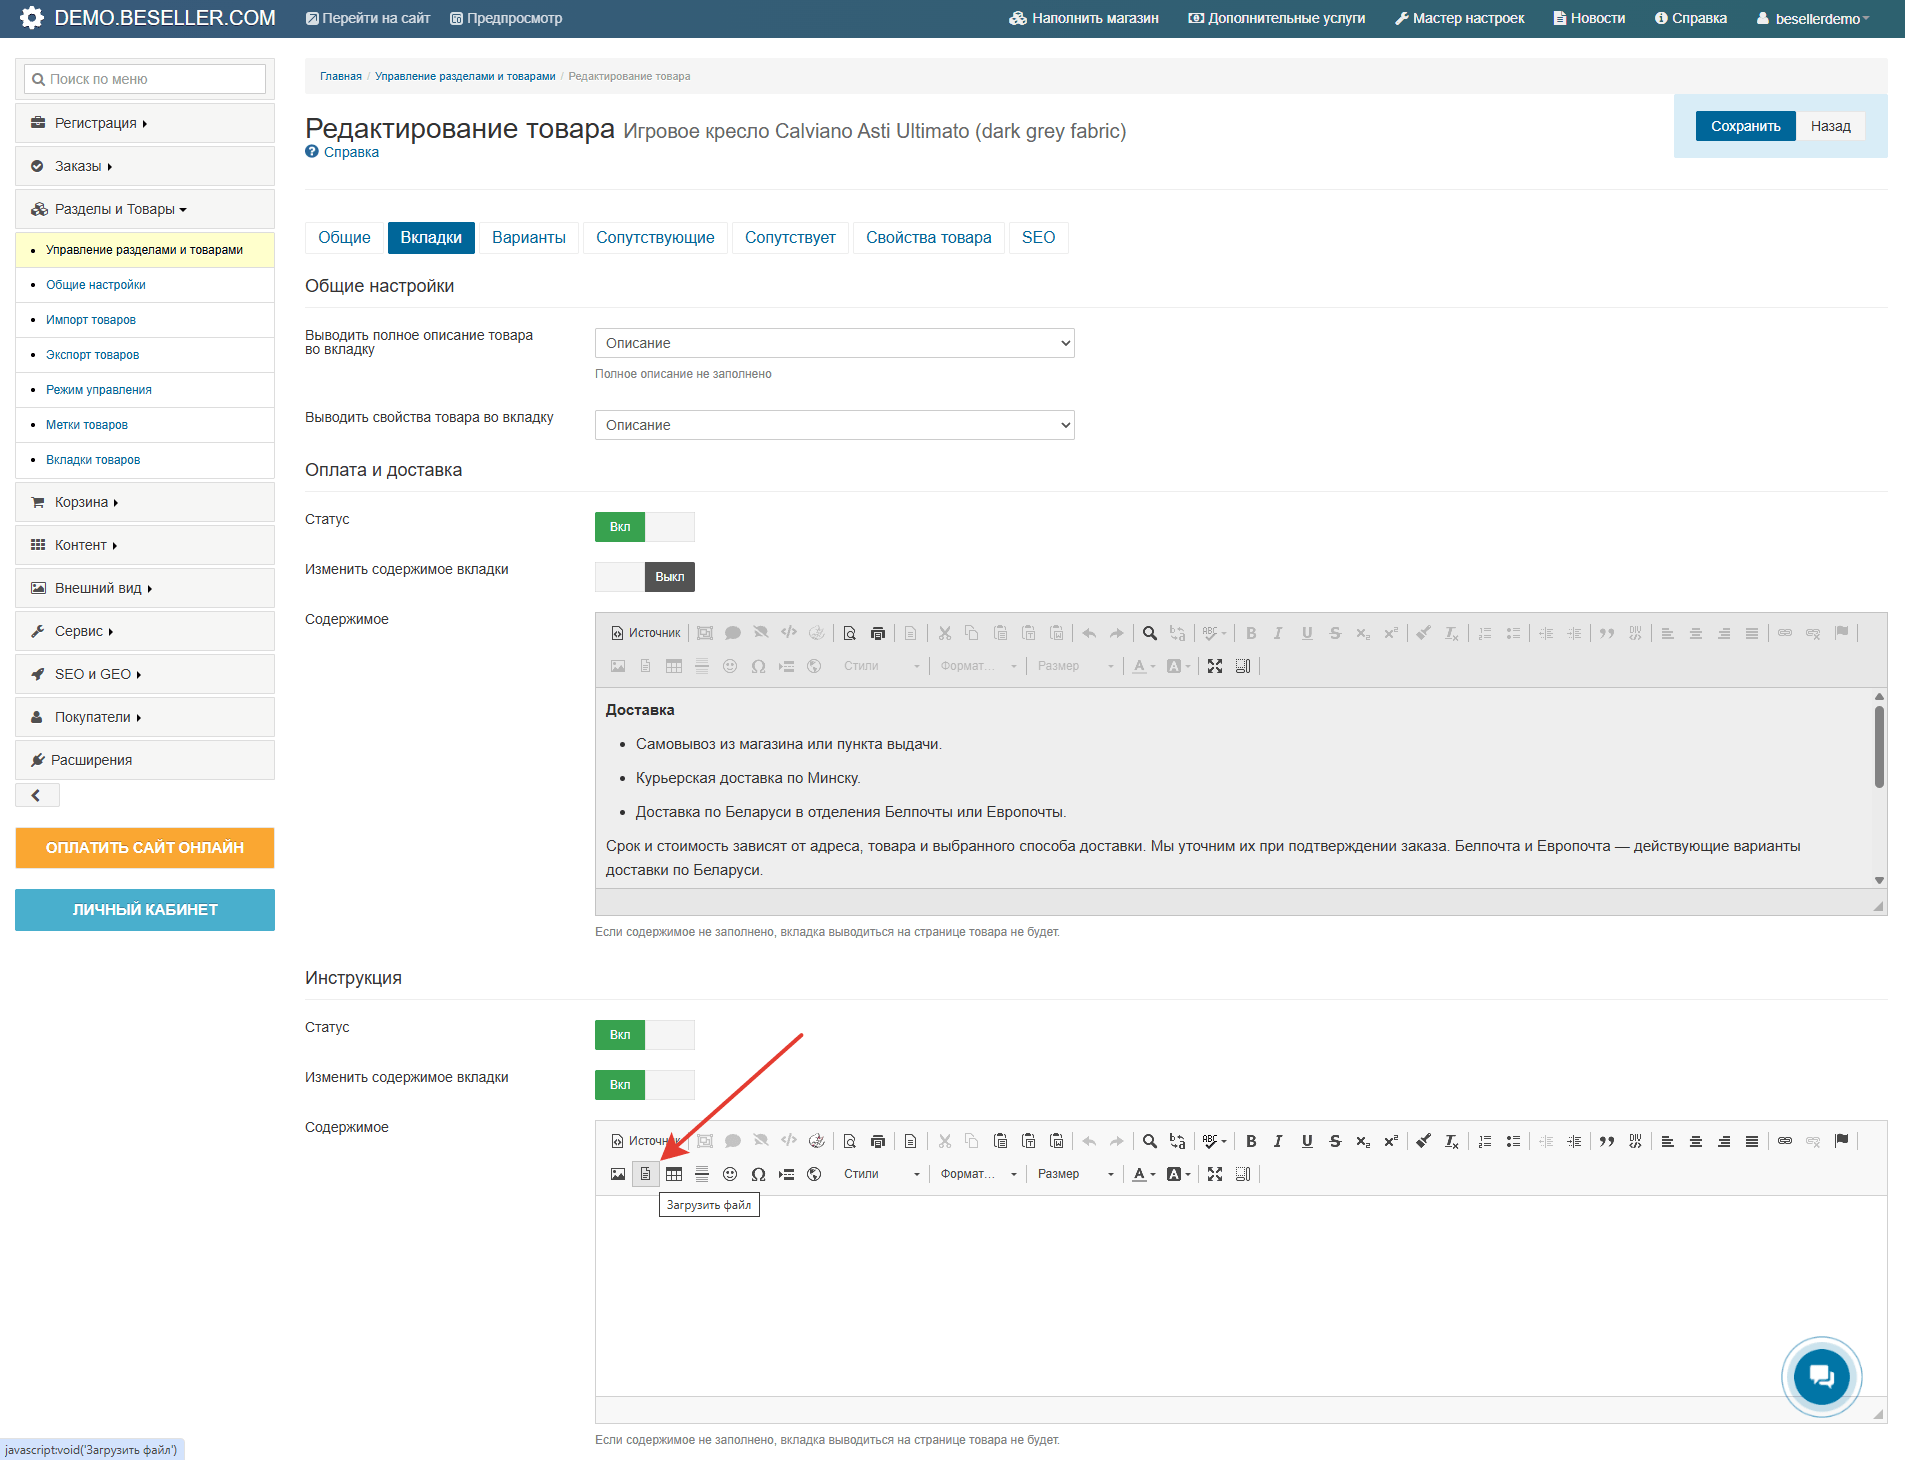Open Вкладки товаров sidebar link
The height and width of the screenshot is (1479, 1905).
93,460
